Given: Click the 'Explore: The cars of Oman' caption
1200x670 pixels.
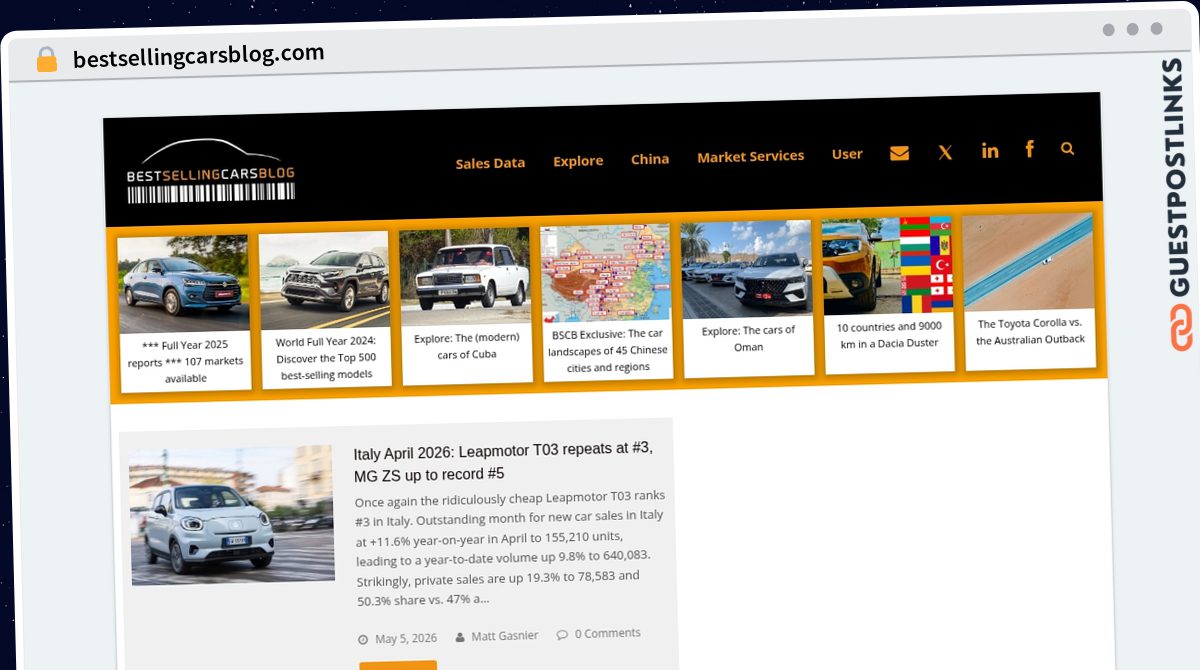Looking at the screenshot, I should pyautogui.click(x=749, y=338).
